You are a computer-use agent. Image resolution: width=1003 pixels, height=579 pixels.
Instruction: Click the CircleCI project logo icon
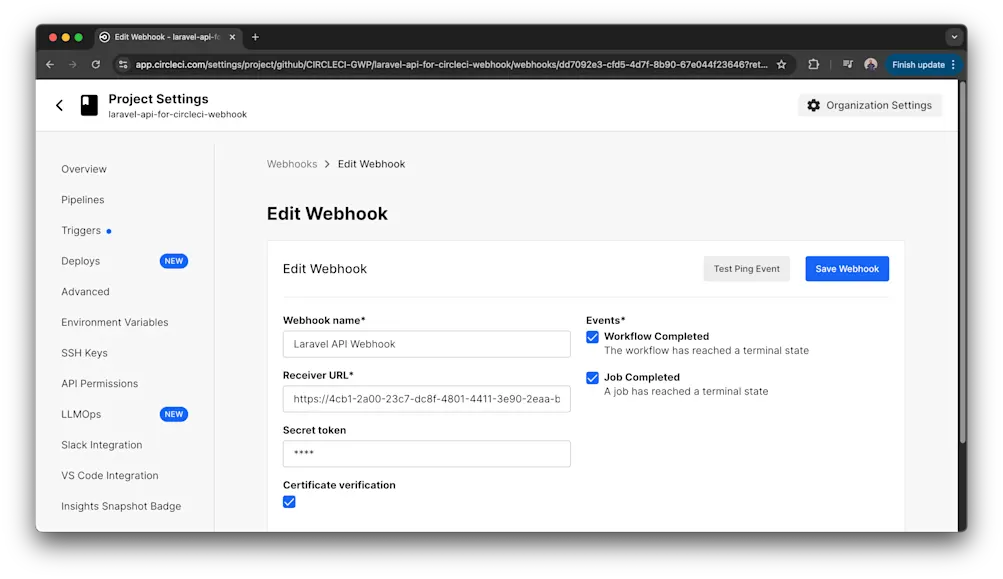pos(89,104)
